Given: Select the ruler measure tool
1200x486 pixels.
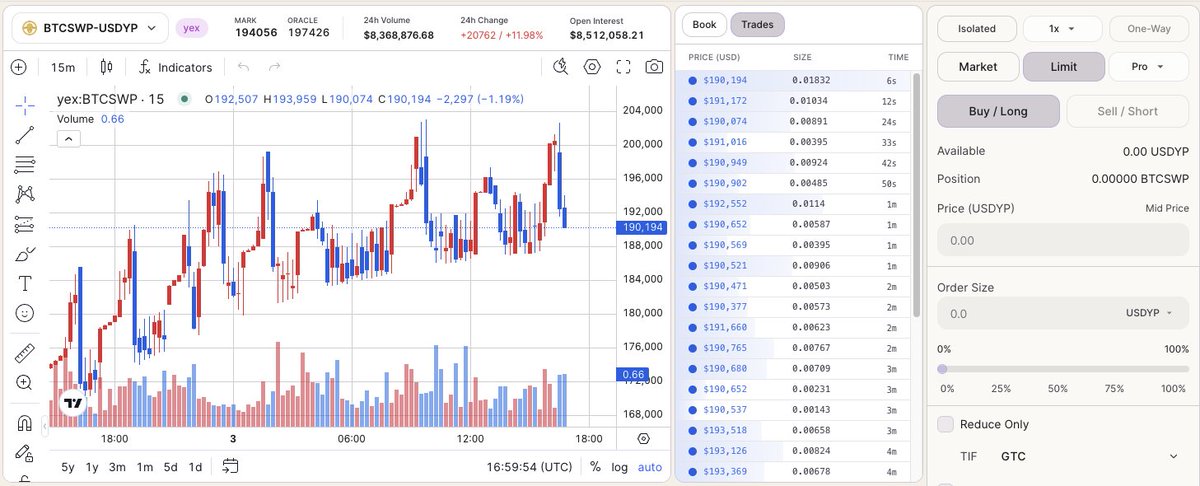Looking at the screenshot, I should click(x=25, y=353).
